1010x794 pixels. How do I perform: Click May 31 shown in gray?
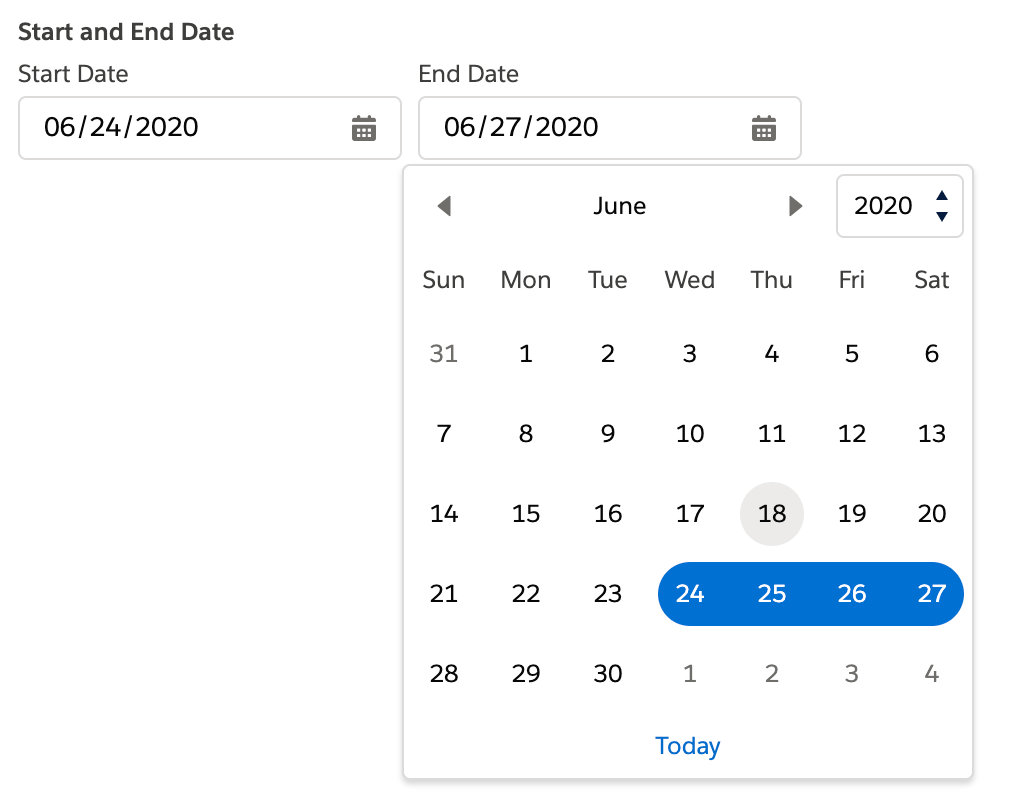coord(444,353)
